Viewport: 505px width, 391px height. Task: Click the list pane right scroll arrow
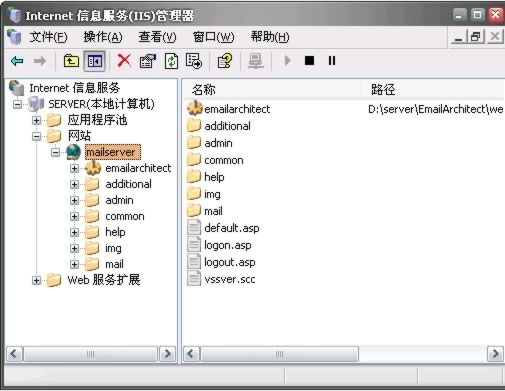(495, 354)
